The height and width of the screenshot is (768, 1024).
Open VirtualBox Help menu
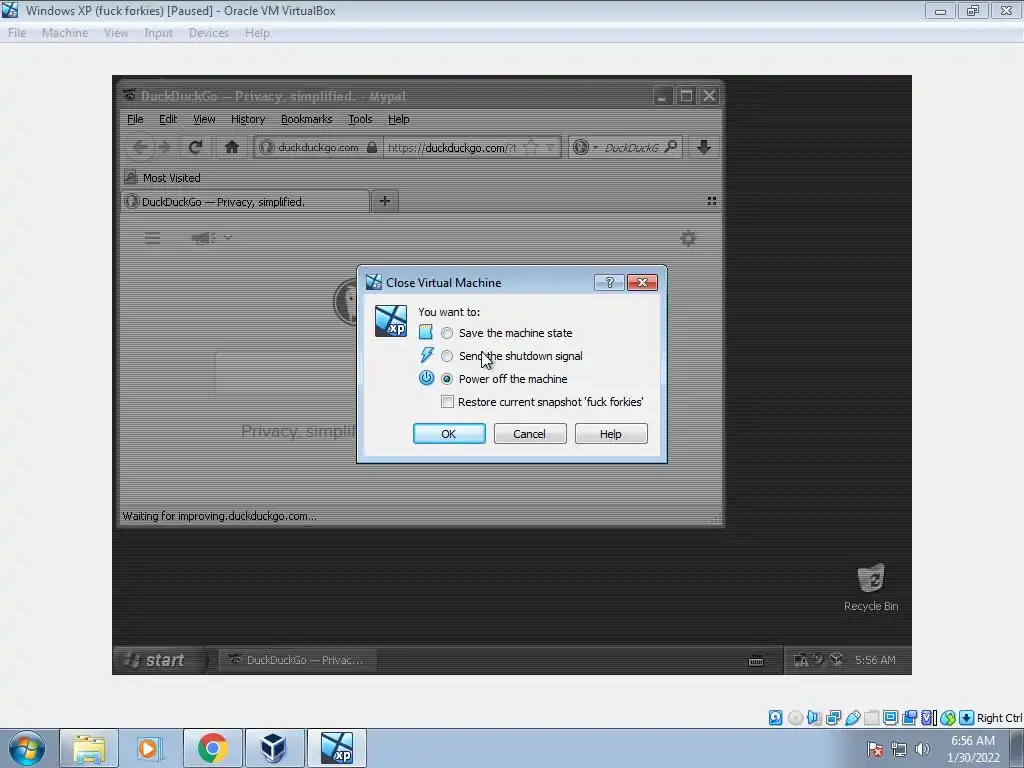click(x=257, y=33)
